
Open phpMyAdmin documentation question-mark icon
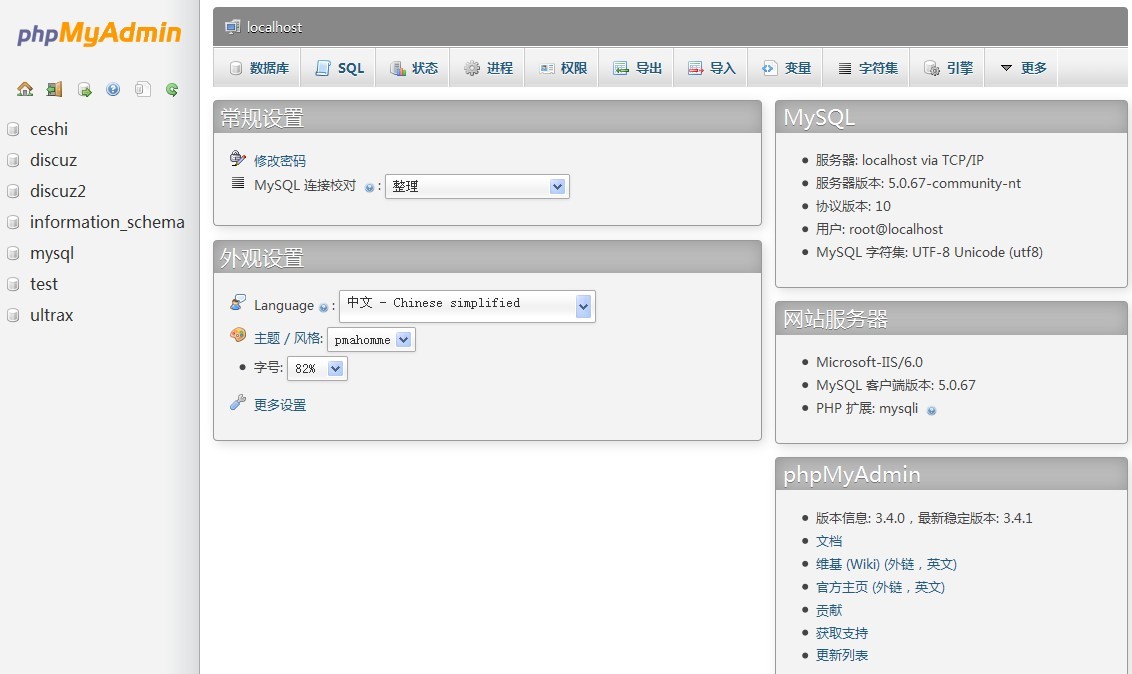(x=113, y=89)
